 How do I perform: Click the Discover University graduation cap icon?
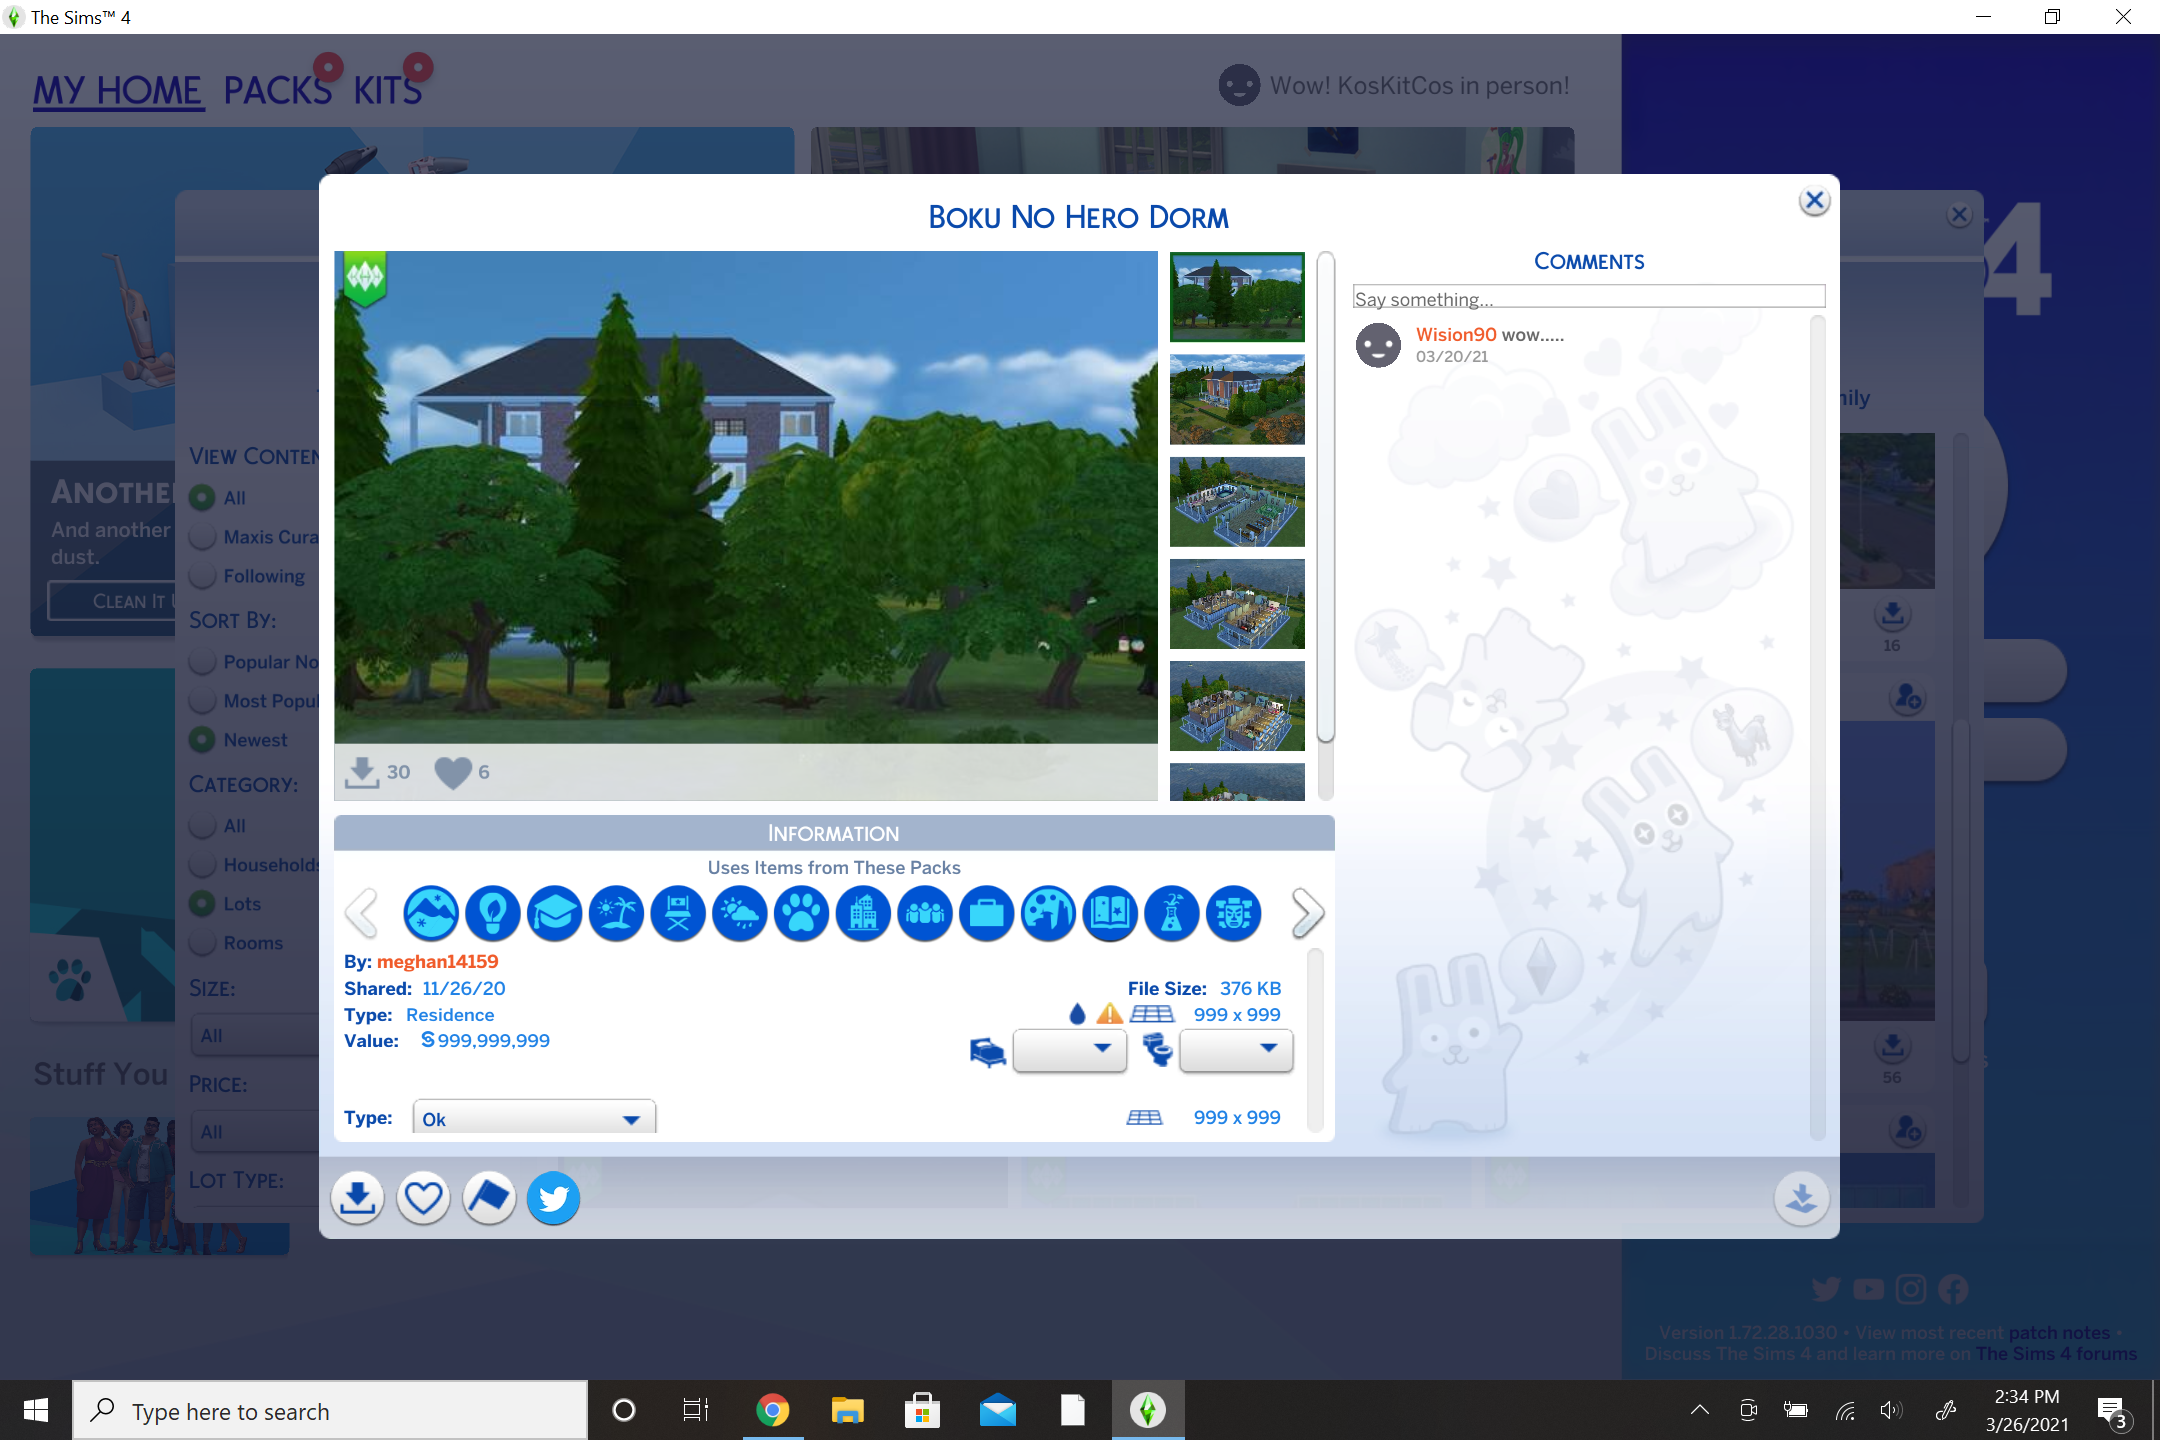pos(554,913)
